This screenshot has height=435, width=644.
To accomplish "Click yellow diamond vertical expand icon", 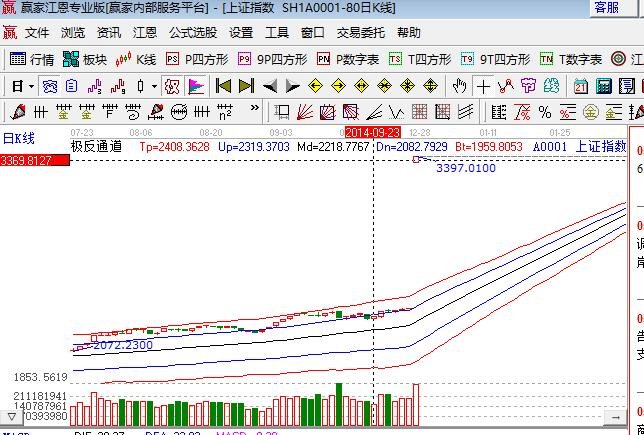I will coord(430,86).
